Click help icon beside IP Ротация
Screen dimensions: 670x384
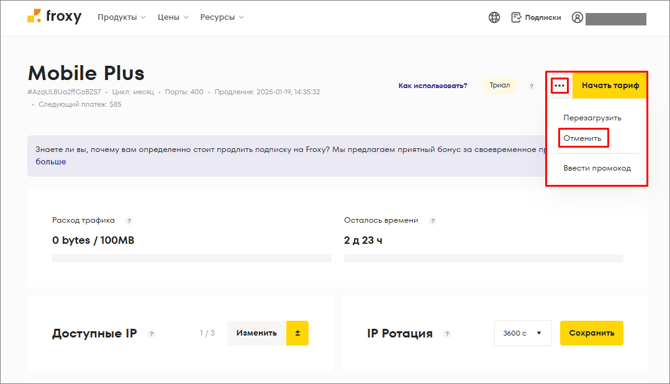pos(447,334)
